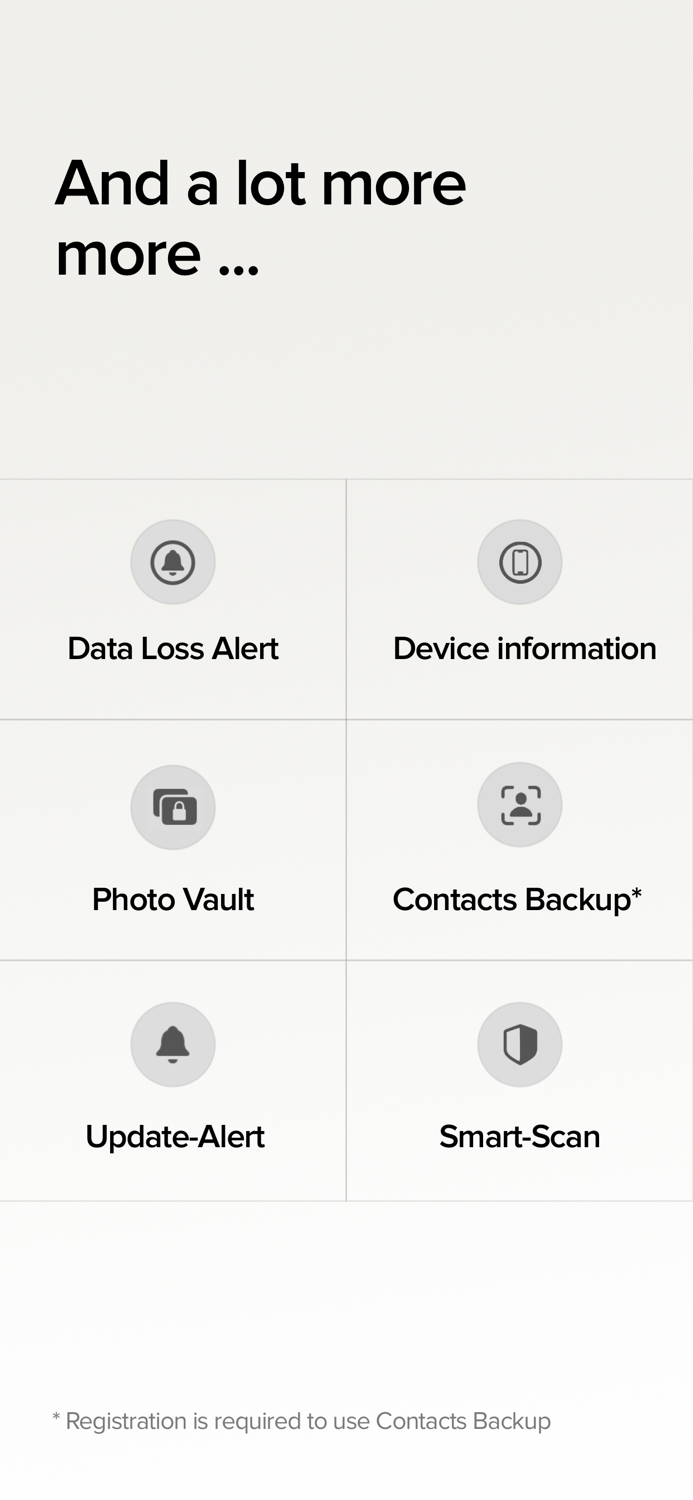
Task: Open the Update-Alert feature tile
Action: [172, 1081]
